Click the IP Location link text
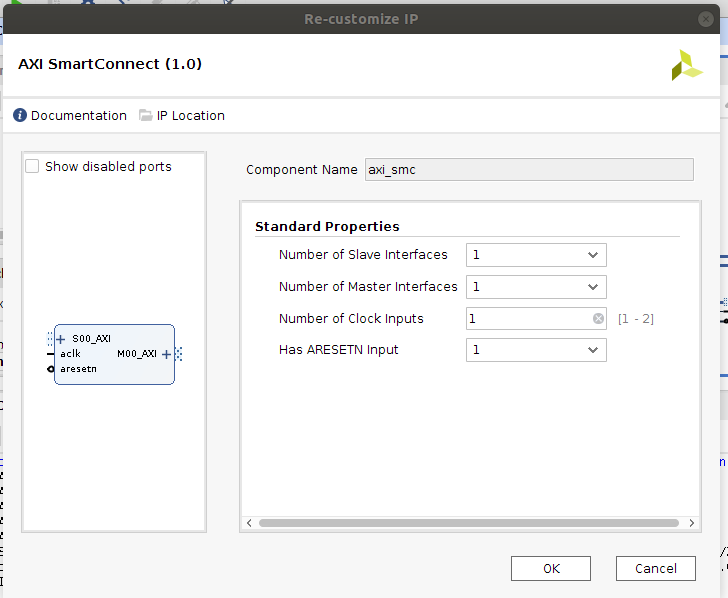Screen dimensions: 728x598 (190, 116)
